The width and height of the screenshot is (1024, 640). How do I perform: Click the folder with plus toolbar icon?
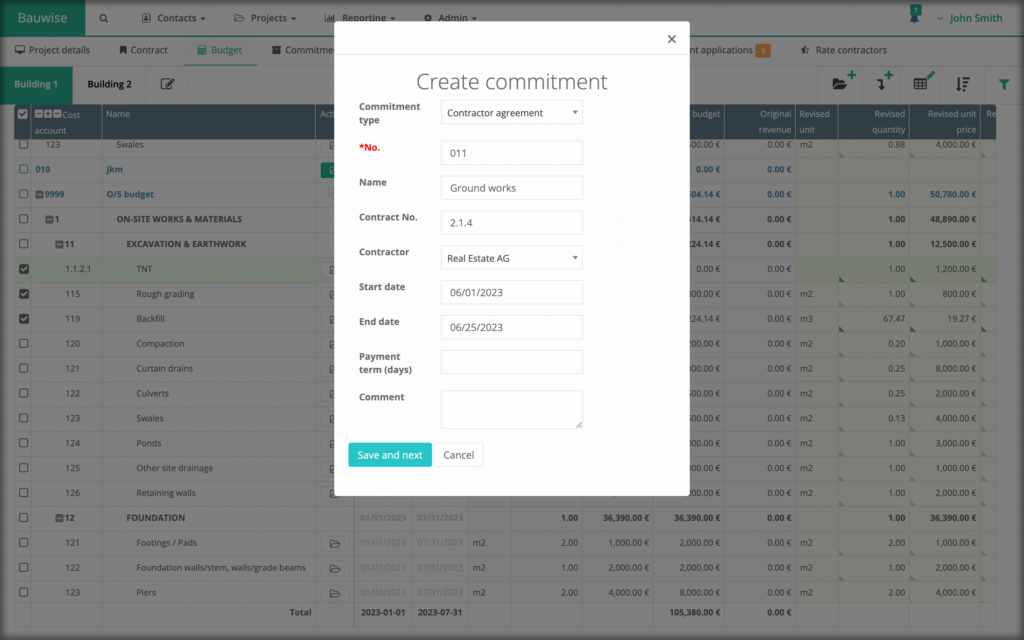843,82
